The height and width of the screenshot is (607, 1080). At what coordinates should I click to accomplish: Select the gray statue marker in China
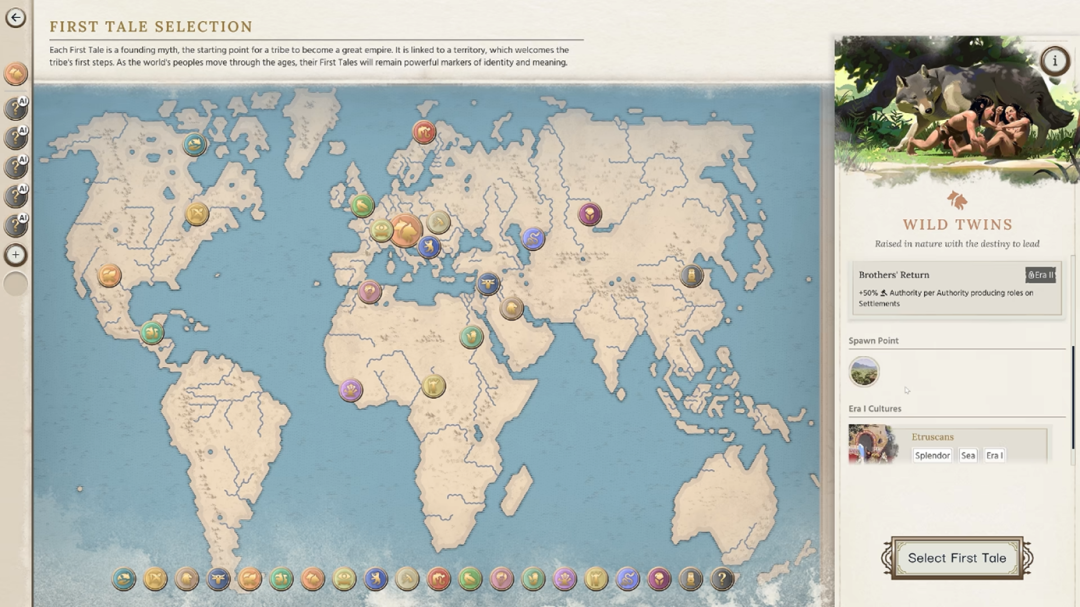tap(691, 276)
